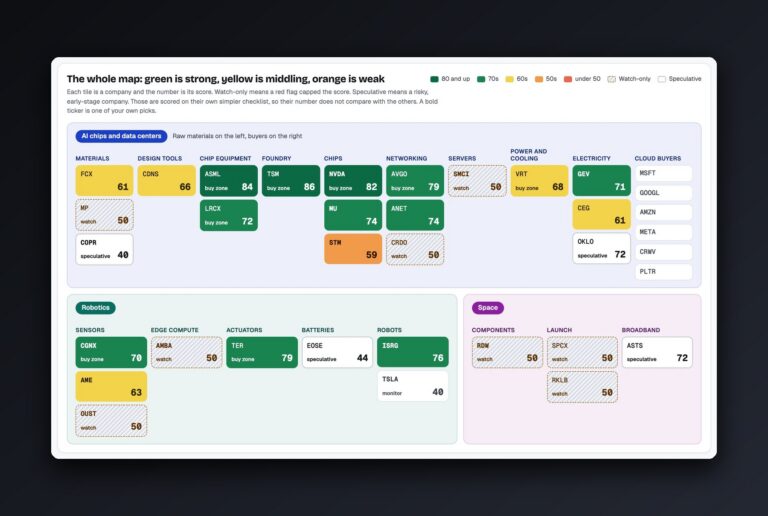768x516 pixels.
Task: Click the '80 and up' legend swatch
Action: pos(434,79)
